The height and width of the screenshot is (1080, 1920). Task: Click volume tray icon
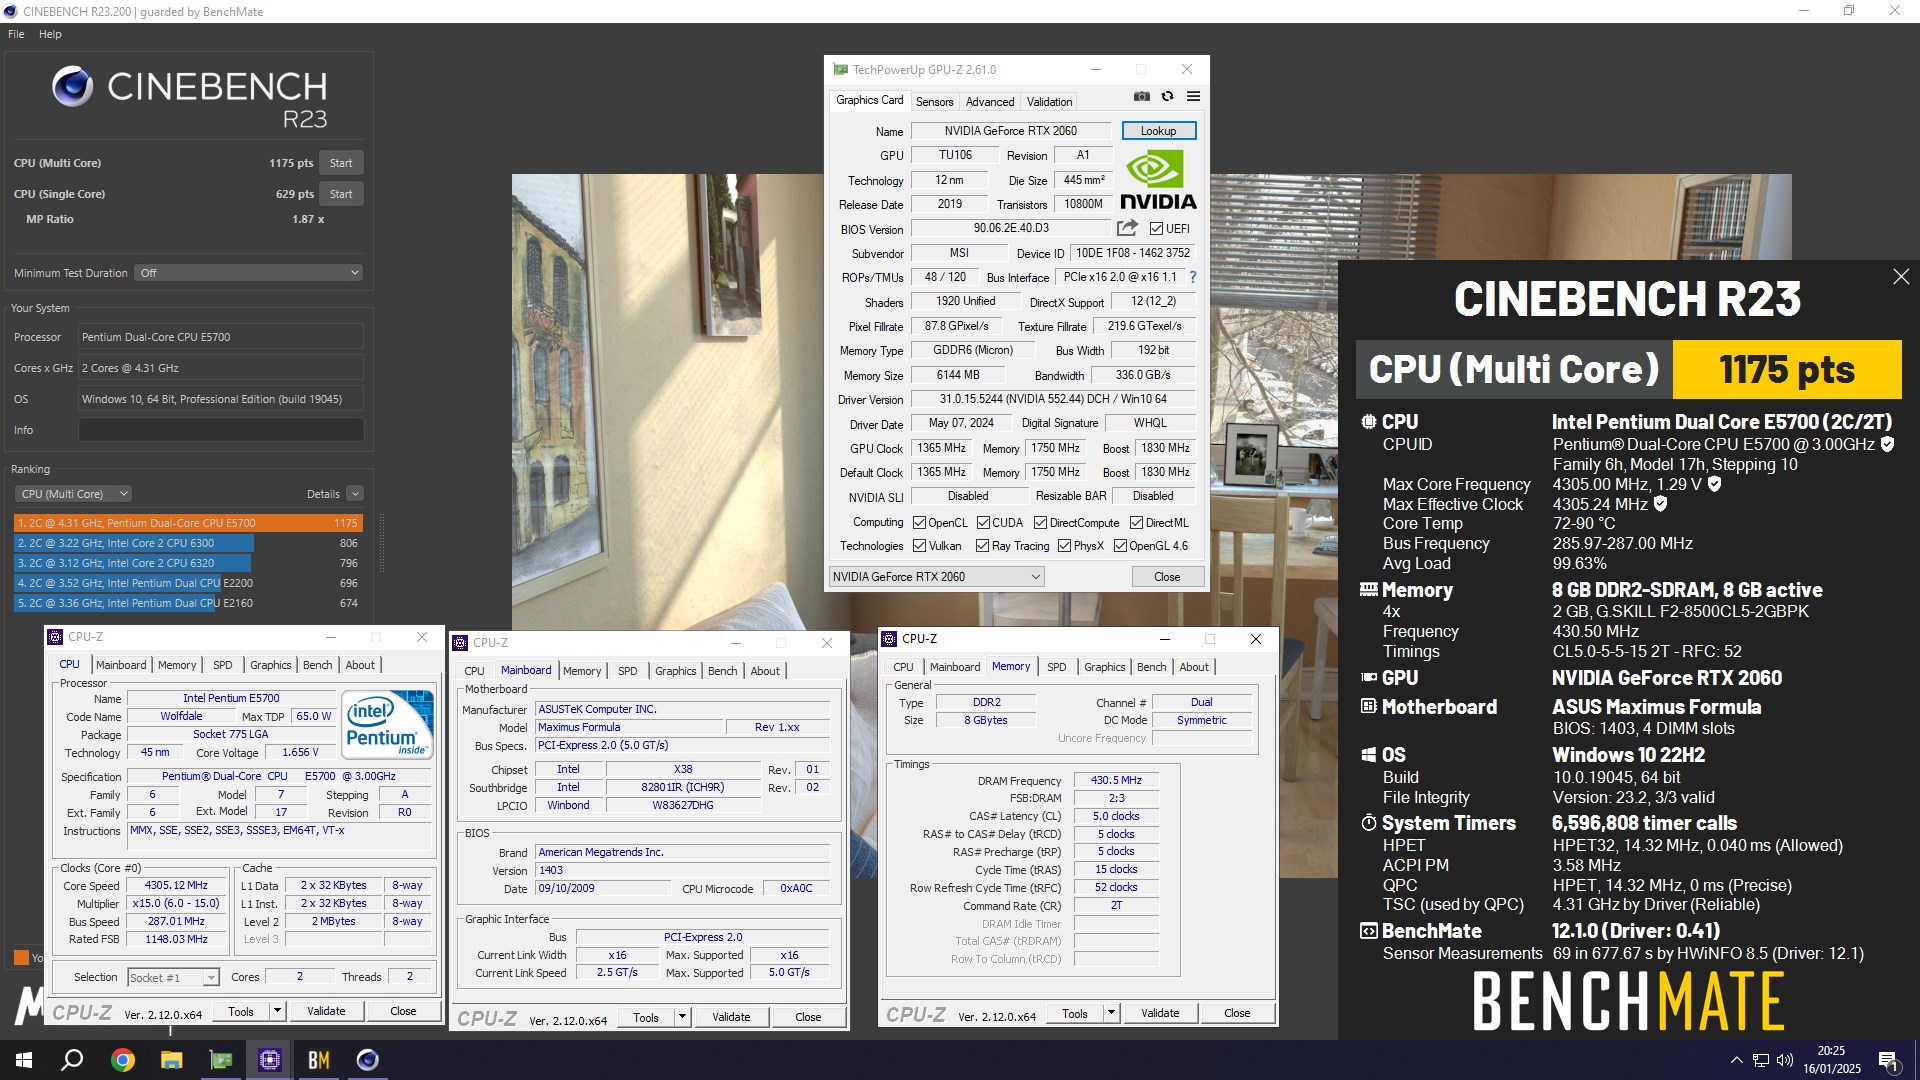1785,1060
